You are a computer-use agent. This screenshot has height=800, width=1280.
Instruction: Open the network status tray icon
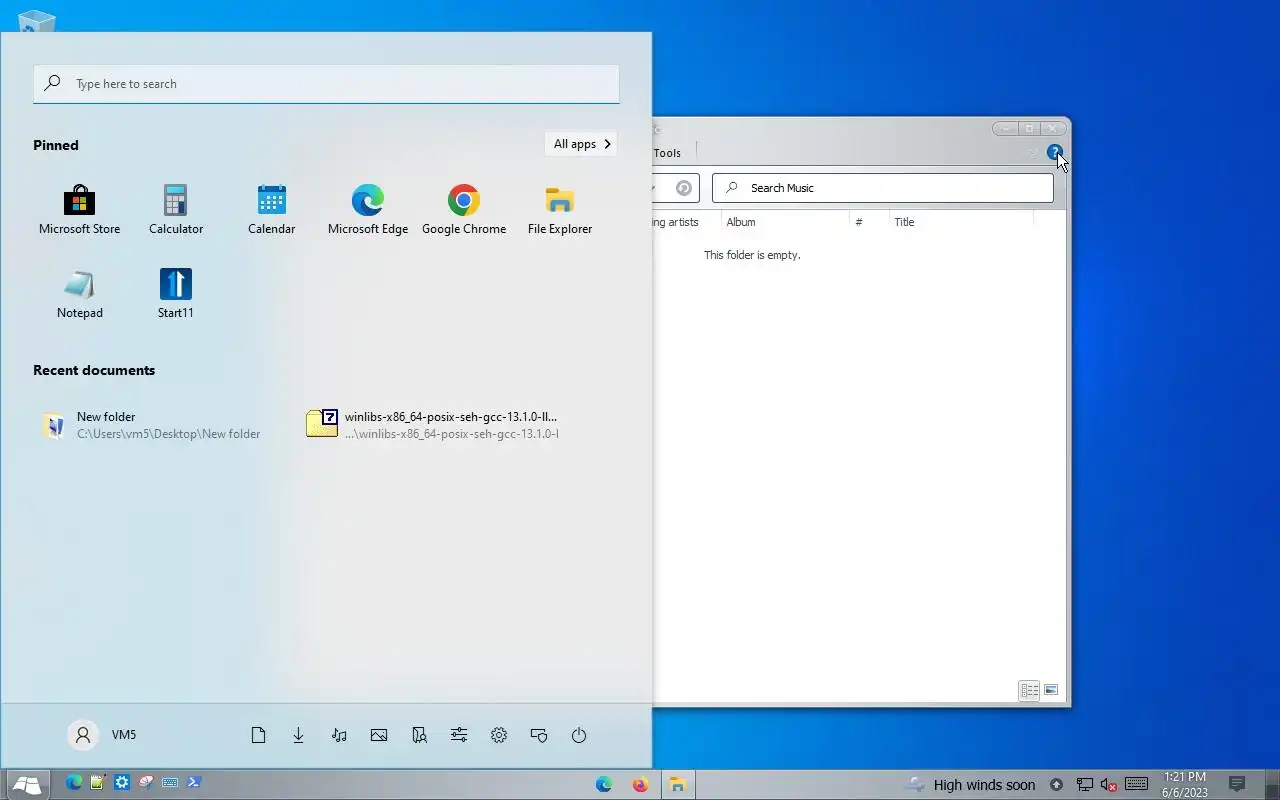coord(1085,785)
